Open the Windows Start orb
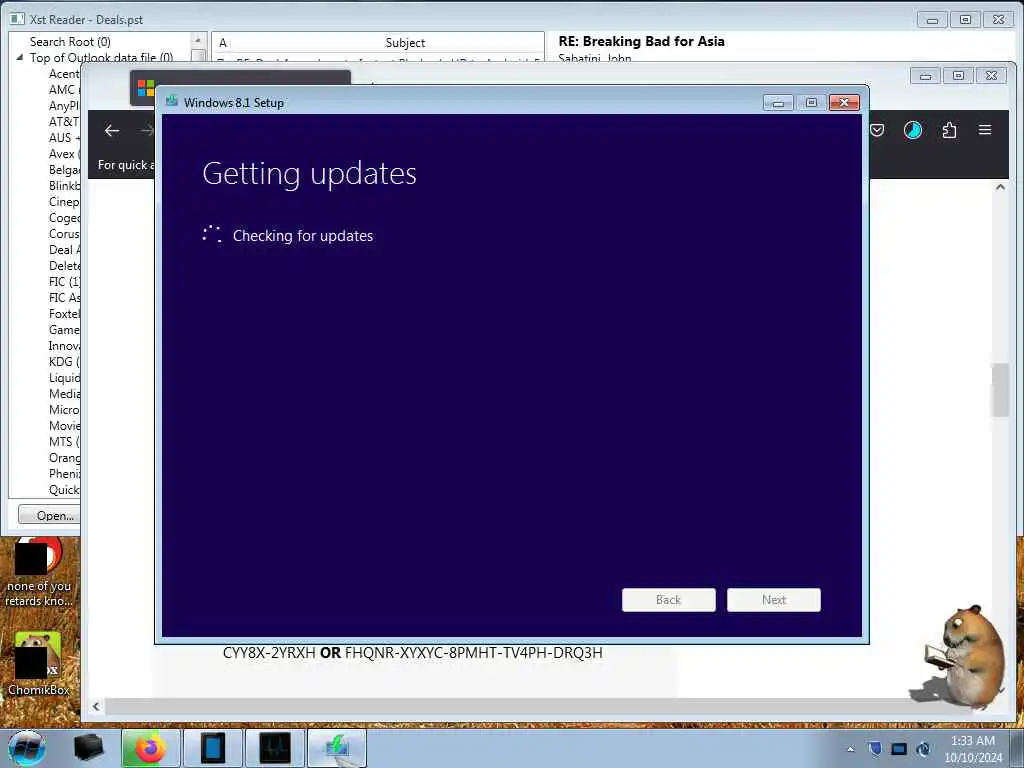The image size is (1024, 768). (x=27, y=748)
